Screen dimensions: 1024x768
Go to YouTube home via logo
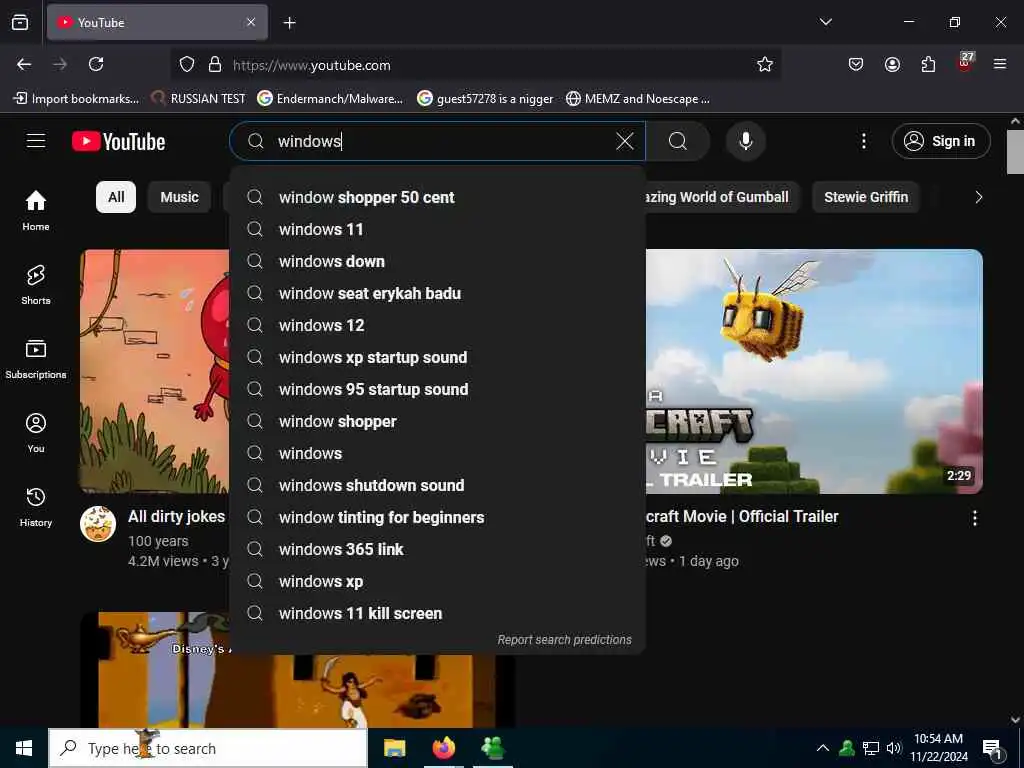[118, 141]
